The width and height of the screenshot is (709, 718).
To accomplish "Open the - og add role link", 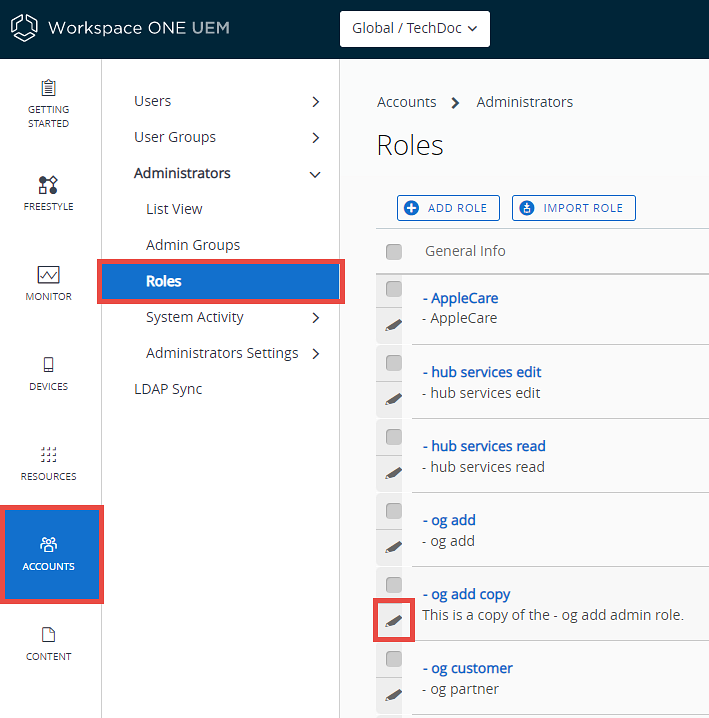I will (x=449, y=521).
